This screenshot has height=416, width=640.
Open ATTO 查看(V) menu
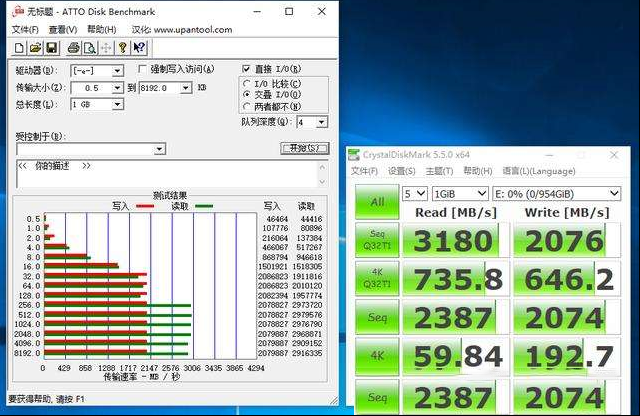tap(63, 30)
